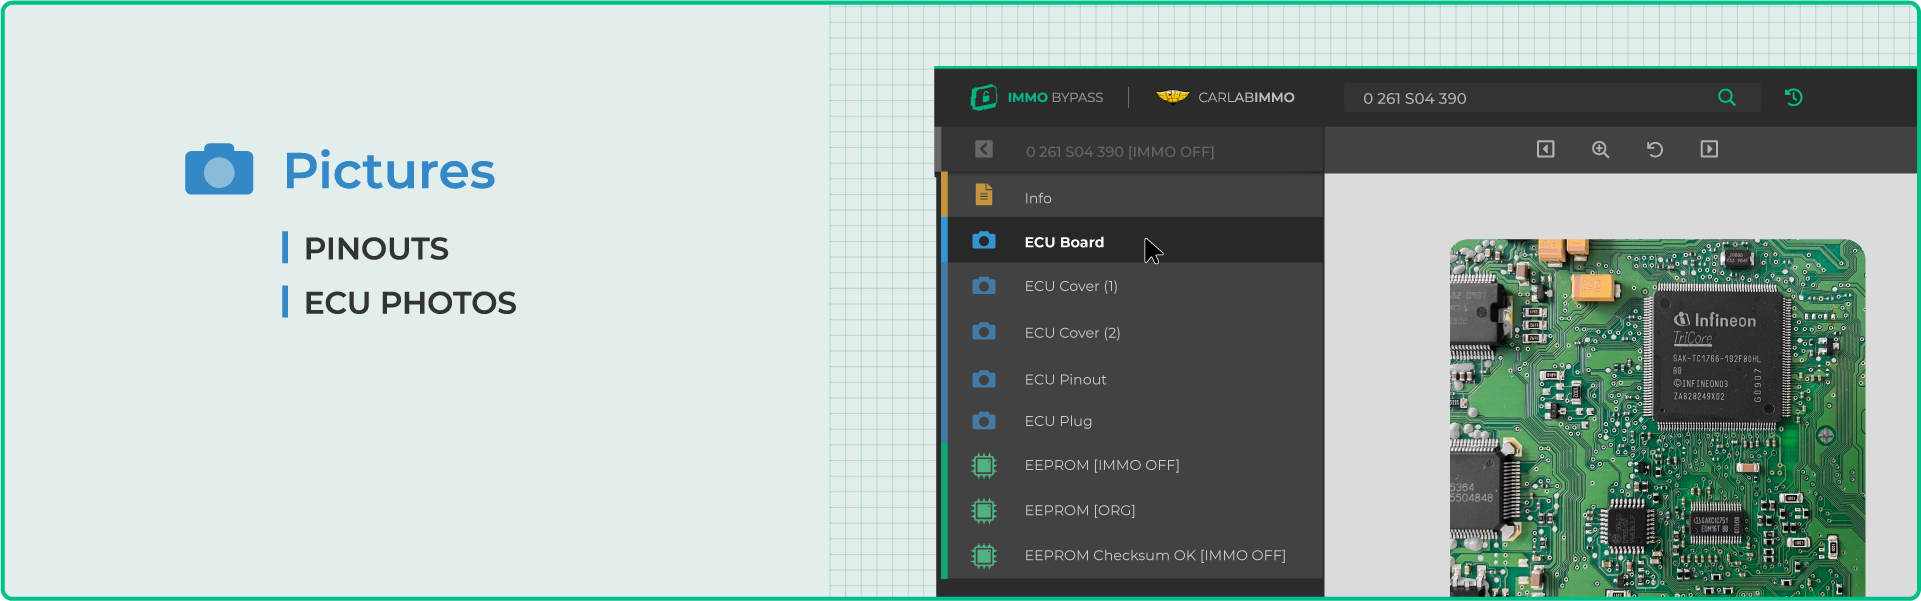
Task: Open ECU Cover (2) photo
Action: (1072, 333)
